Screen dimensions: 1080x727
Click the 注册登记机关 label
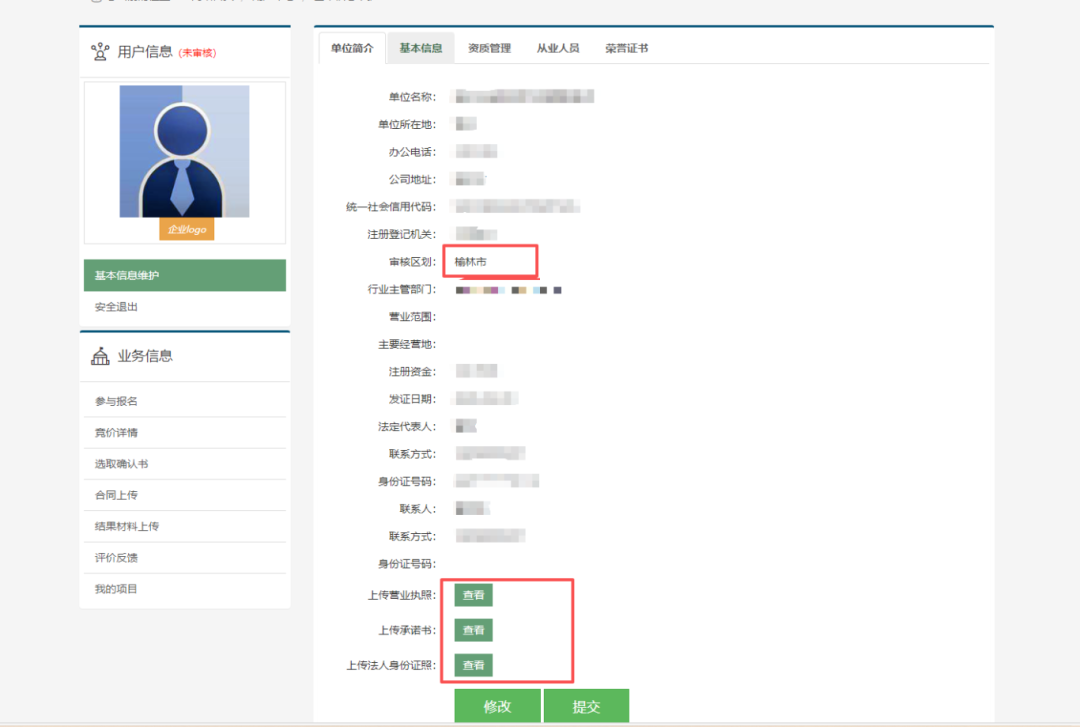pyautogui.click(x=402, y=234)
